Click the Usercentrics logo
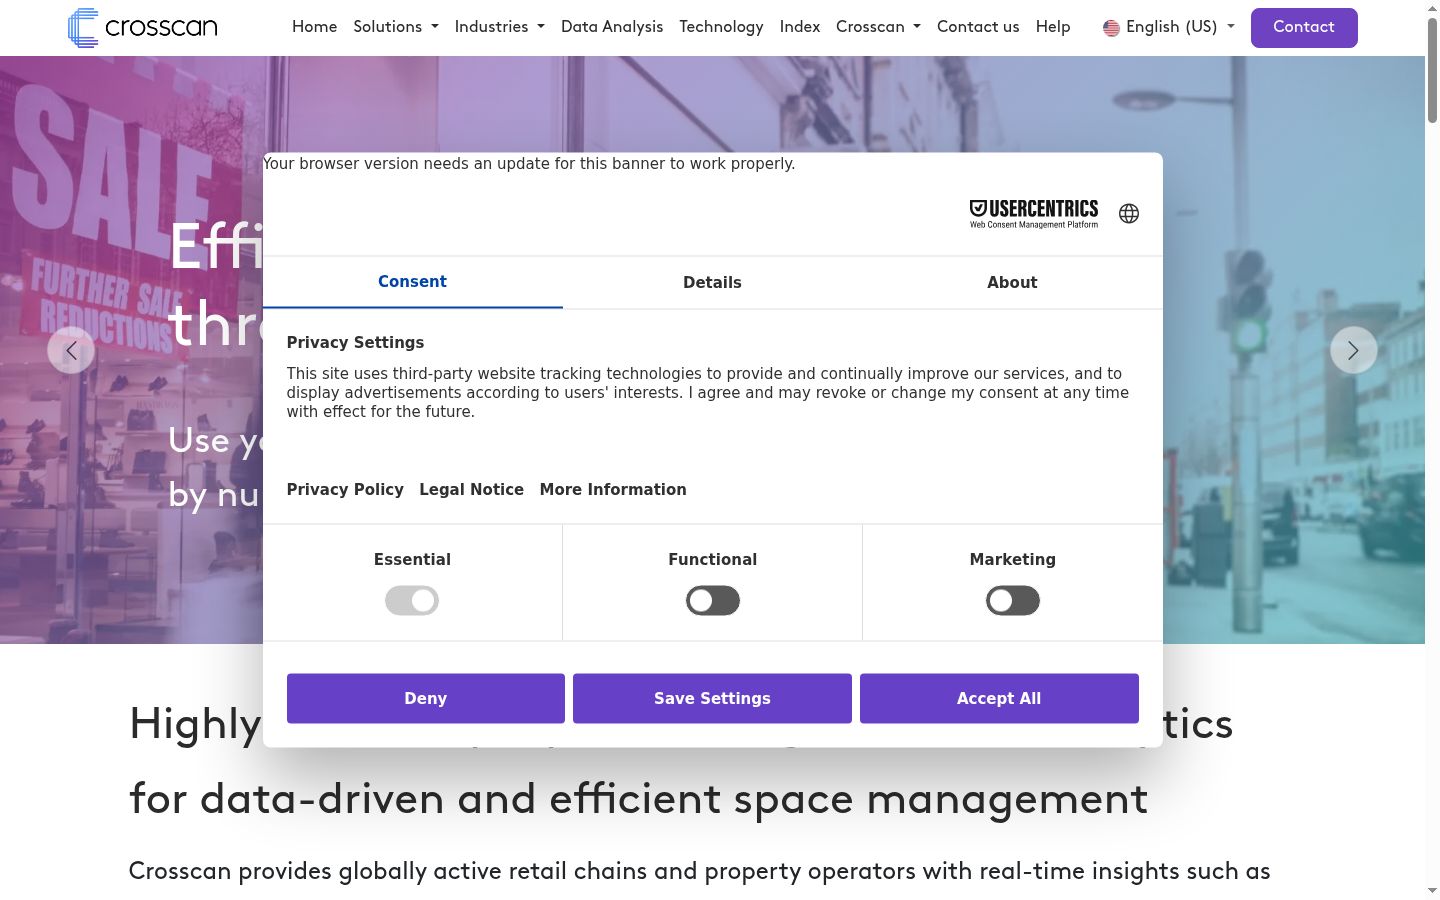Screen dimensions: 1440x900 click(1034, 214)
